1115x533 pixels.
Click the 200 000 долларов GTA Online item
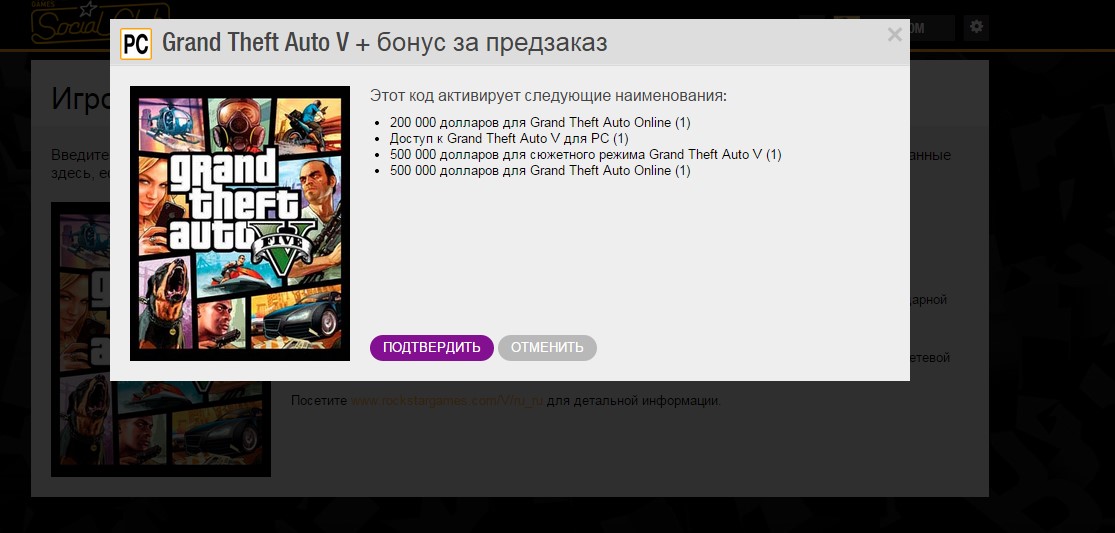pyautogui.click(x=540, y=122)
